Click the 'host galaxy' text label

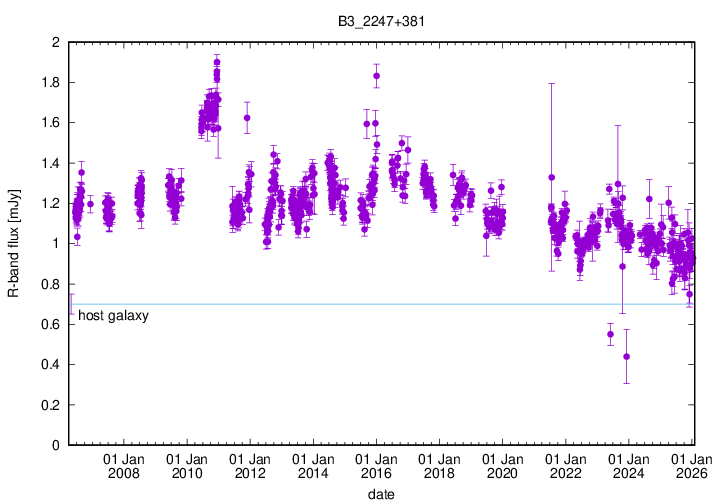click(113, 316)
